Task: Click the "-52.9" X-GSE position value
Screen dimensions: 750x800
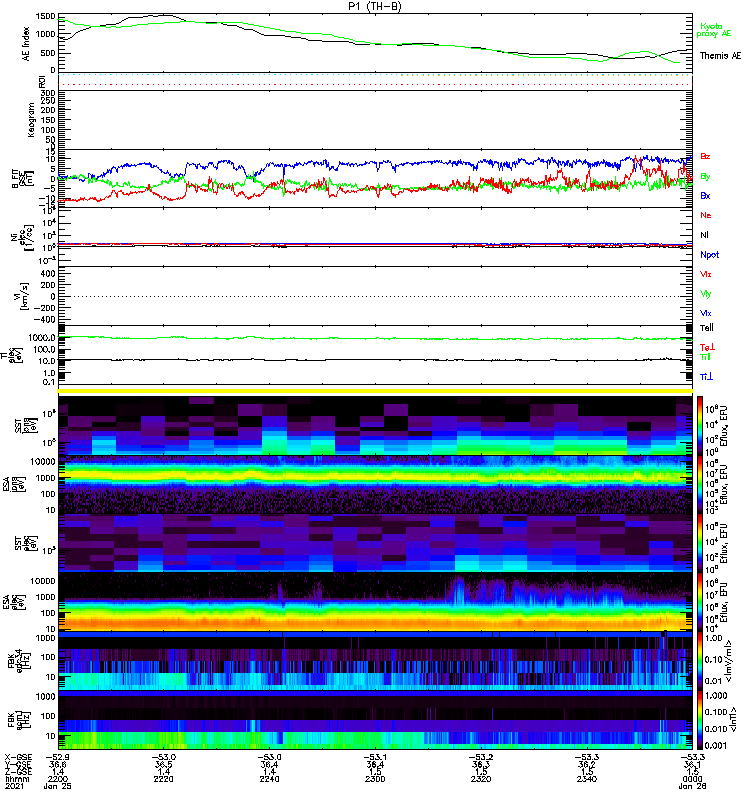Action: coord(57,757)
